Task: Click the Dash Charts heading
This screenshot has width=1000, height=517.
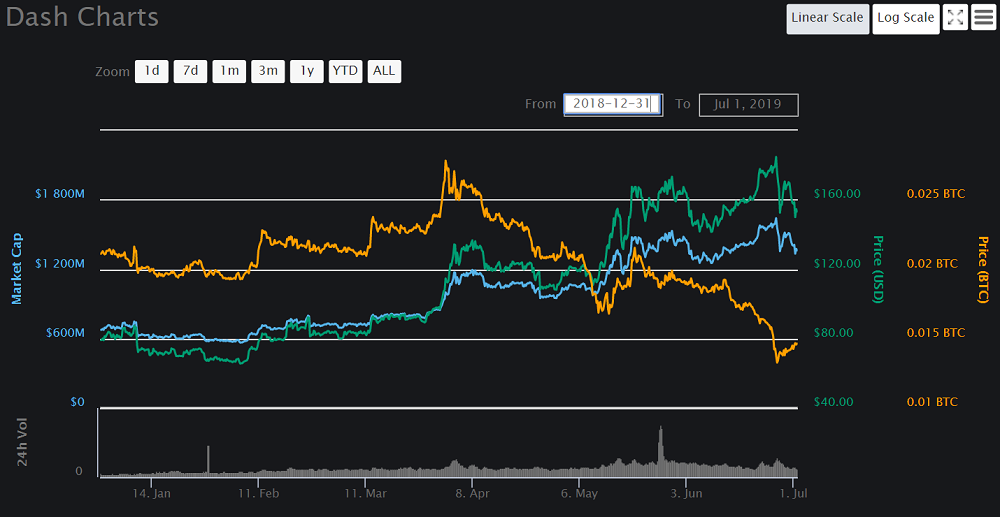Action: tap(82, 17)
